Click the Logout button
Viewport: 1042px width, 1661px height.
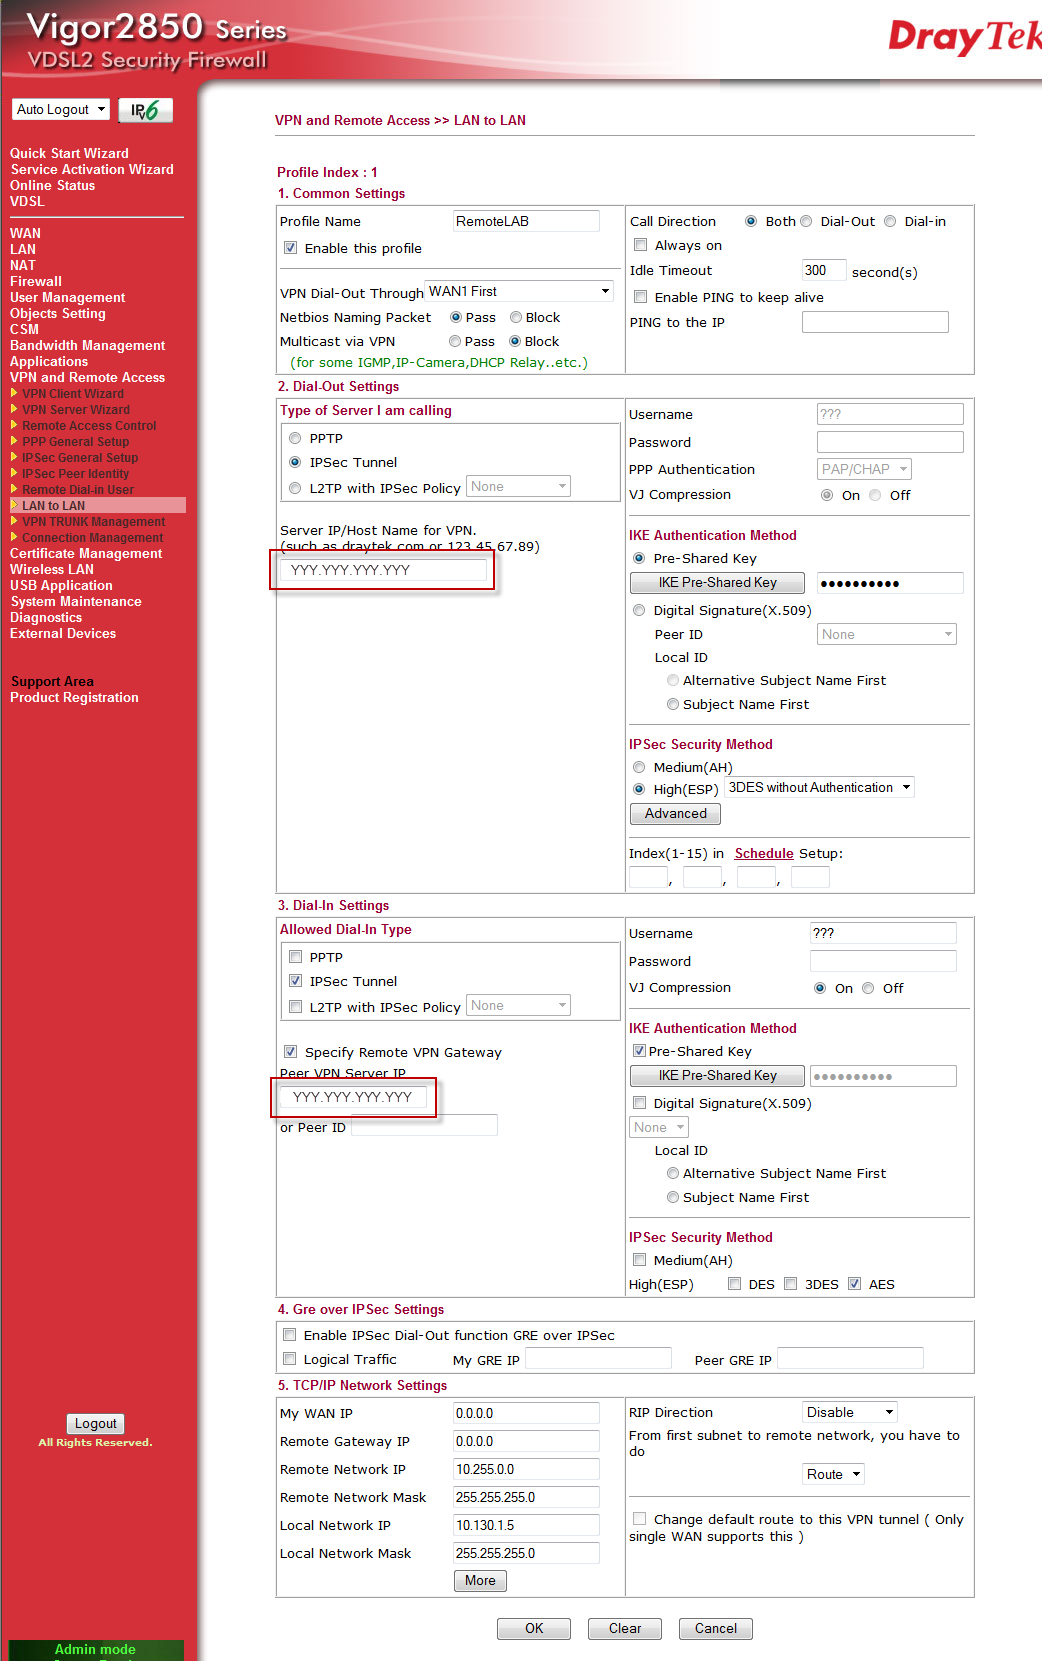96,1423
